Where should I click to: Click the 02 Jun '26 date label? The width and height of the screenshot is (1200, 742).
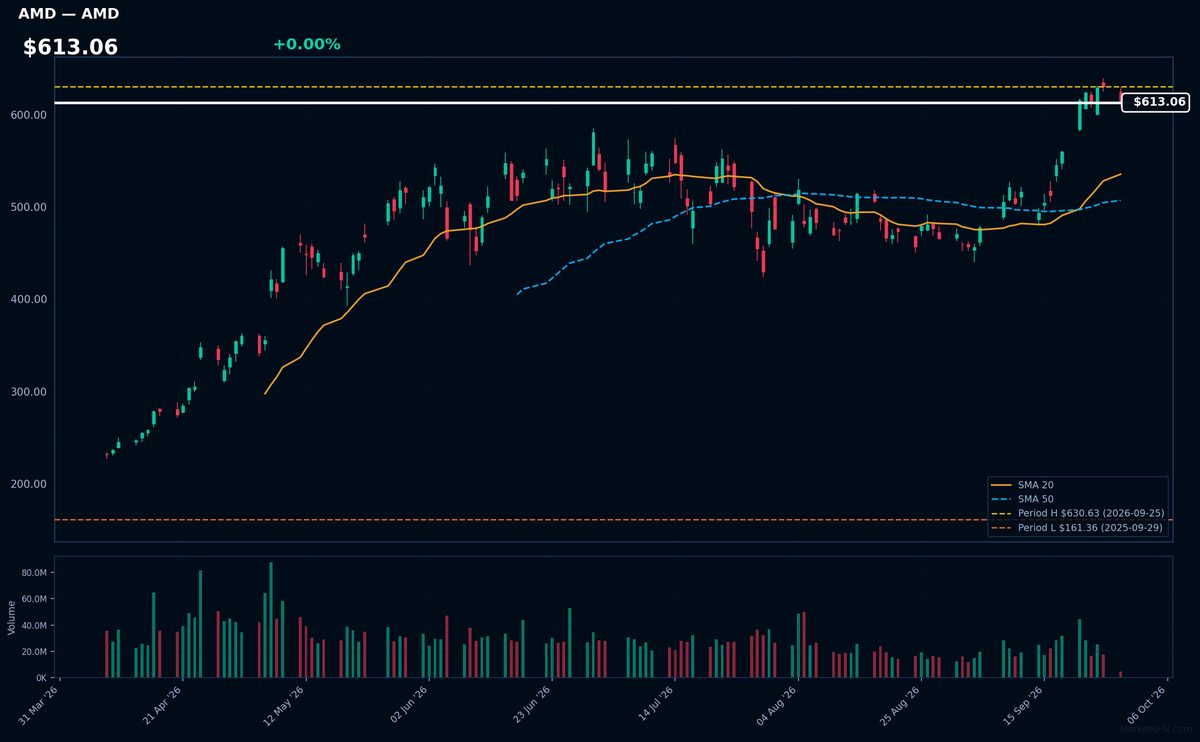click(x=409, y=704)
